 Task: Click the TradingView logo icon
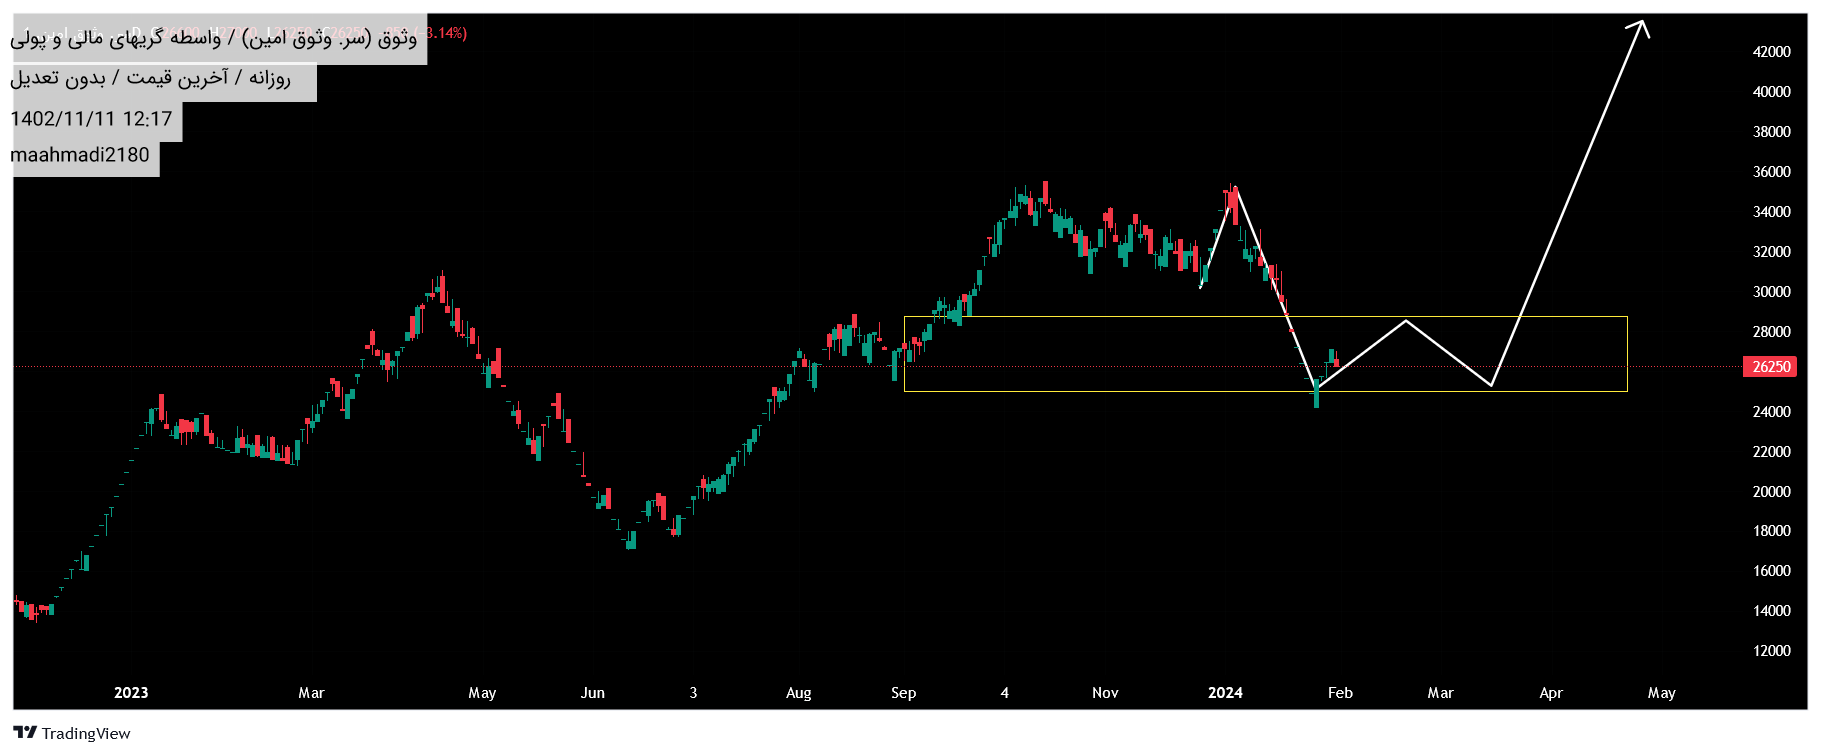coord(25,733)
